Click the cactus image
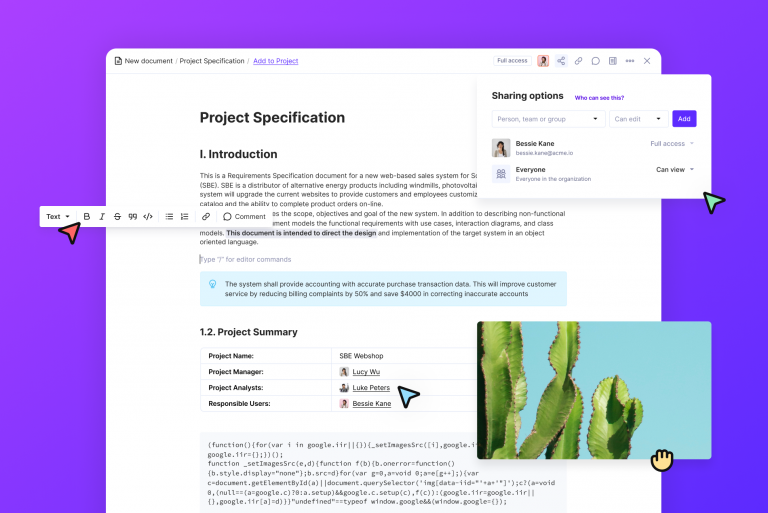Image resolution: width=768 pixels, height=513 pixels. coord(594,390)
